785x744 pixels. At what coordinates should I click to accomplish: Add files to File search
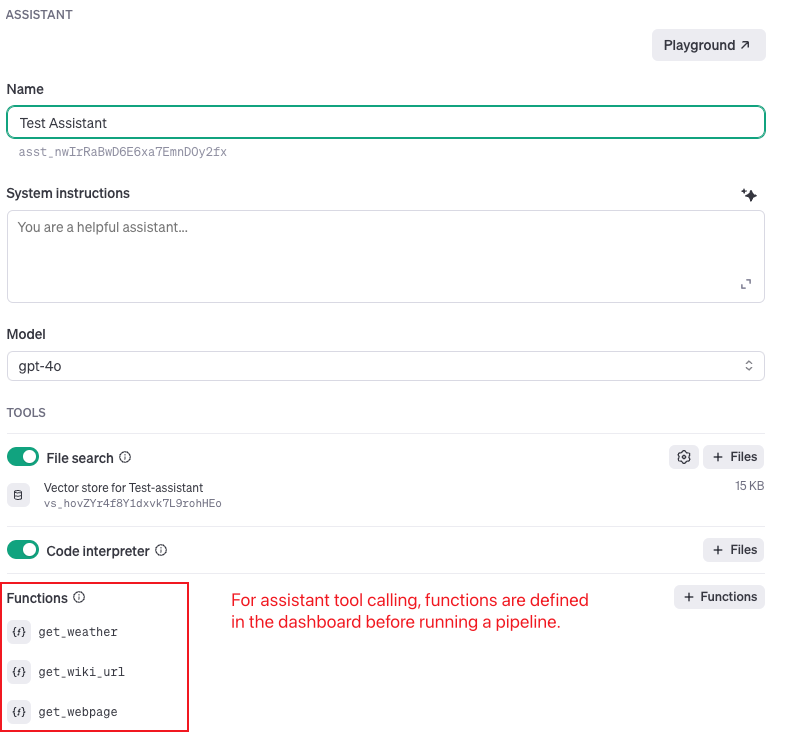click(734, 457)
